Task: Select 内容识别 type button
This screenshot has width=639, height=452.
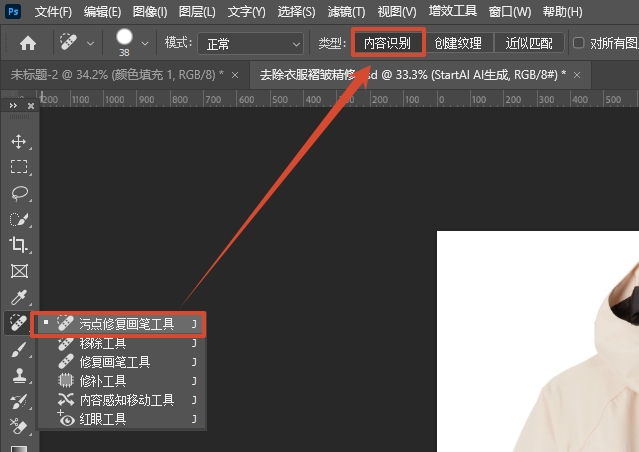Action: [x=387, y=43]
